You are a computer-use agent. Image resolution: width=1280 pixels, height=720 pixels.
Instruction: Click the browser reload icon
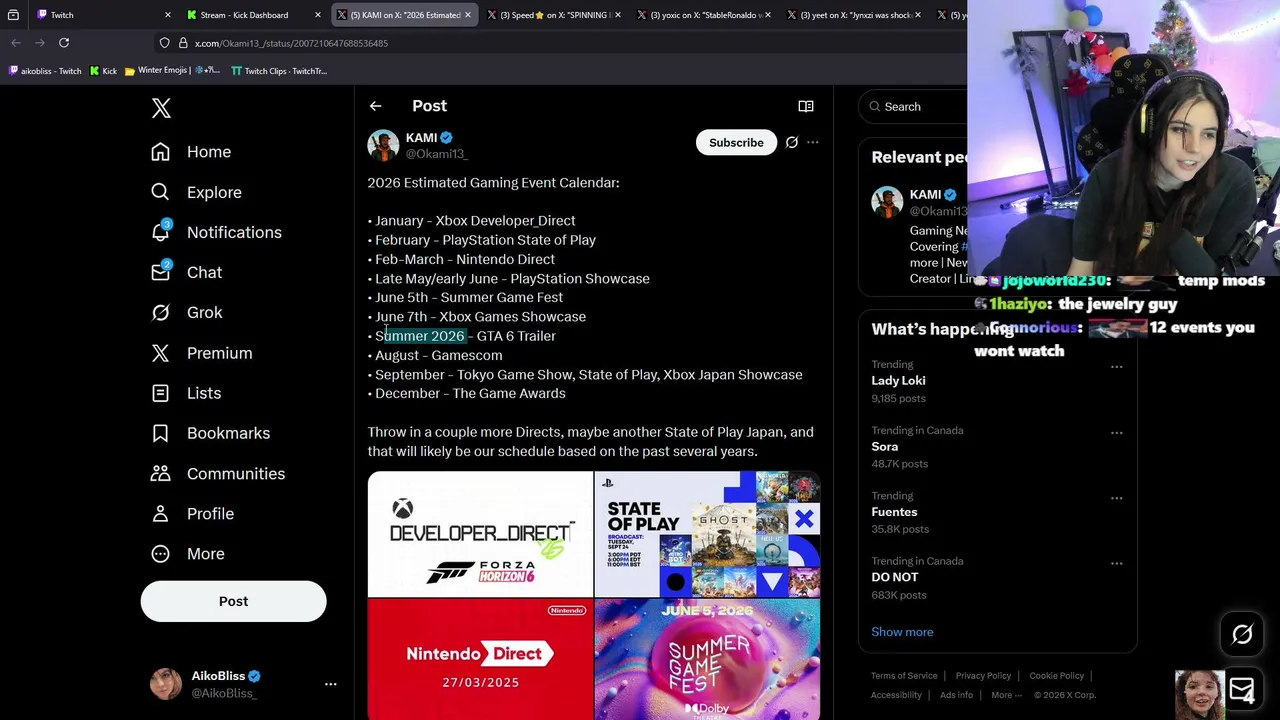click(64, 43)
